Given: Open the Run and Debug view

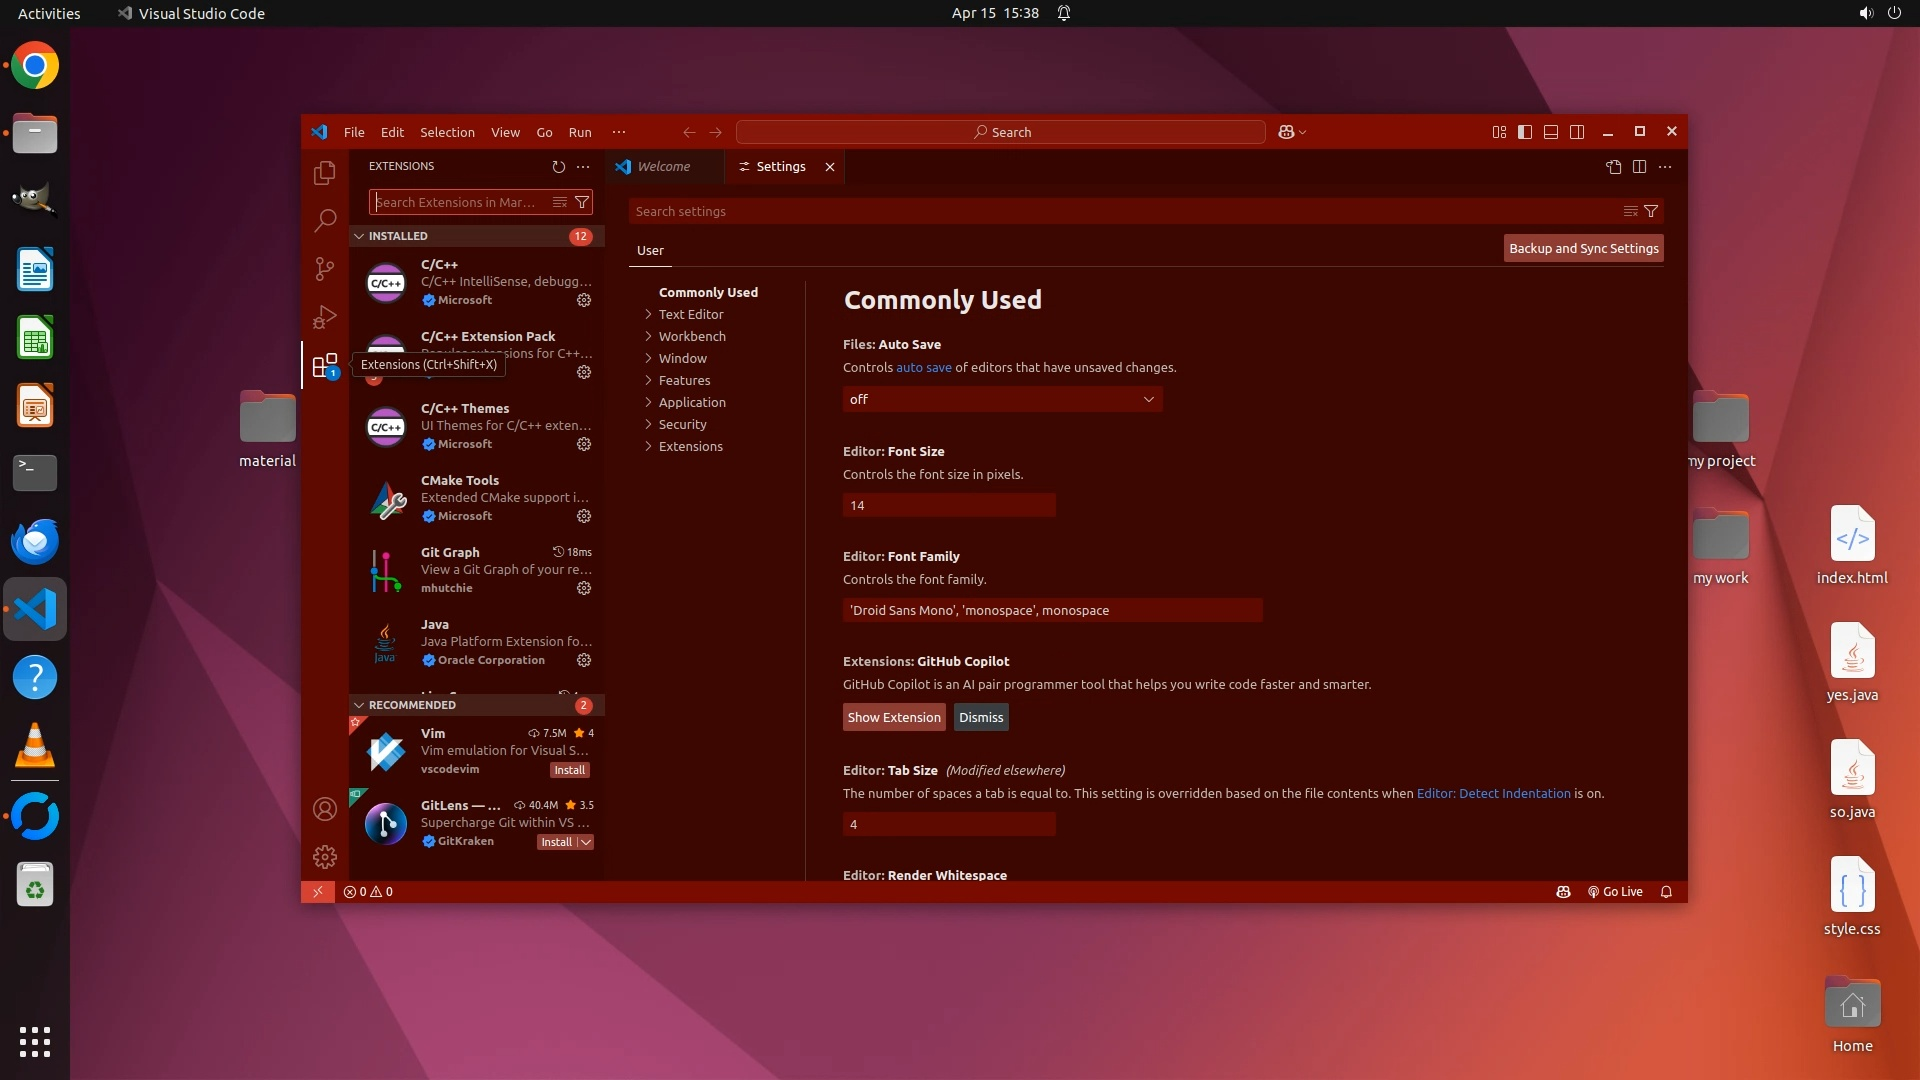Looking at the screenshot, I should tap(324, 317).
